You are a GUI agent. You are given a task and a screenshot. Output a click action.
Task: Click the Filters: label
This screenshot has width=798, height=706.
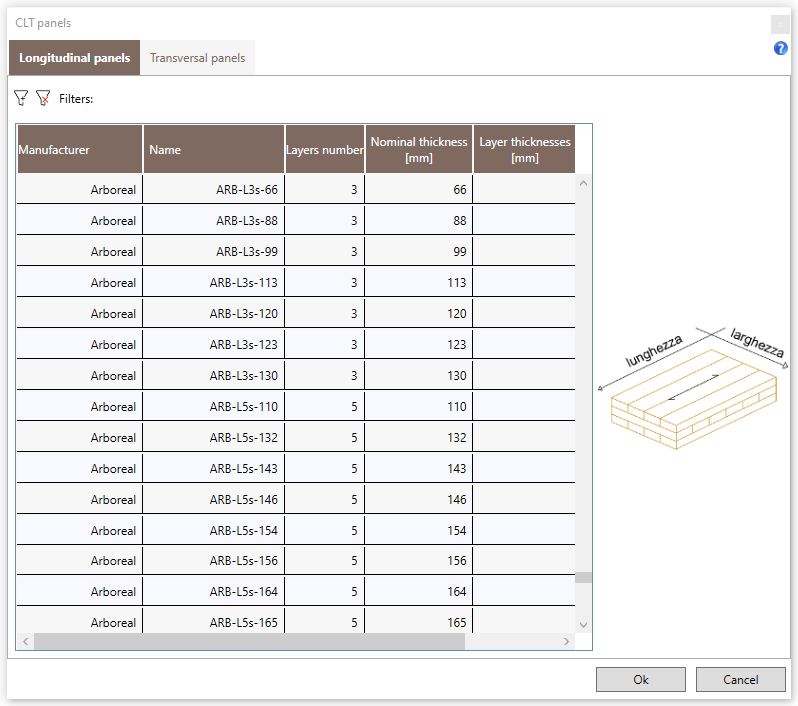(x=76, y=99)
